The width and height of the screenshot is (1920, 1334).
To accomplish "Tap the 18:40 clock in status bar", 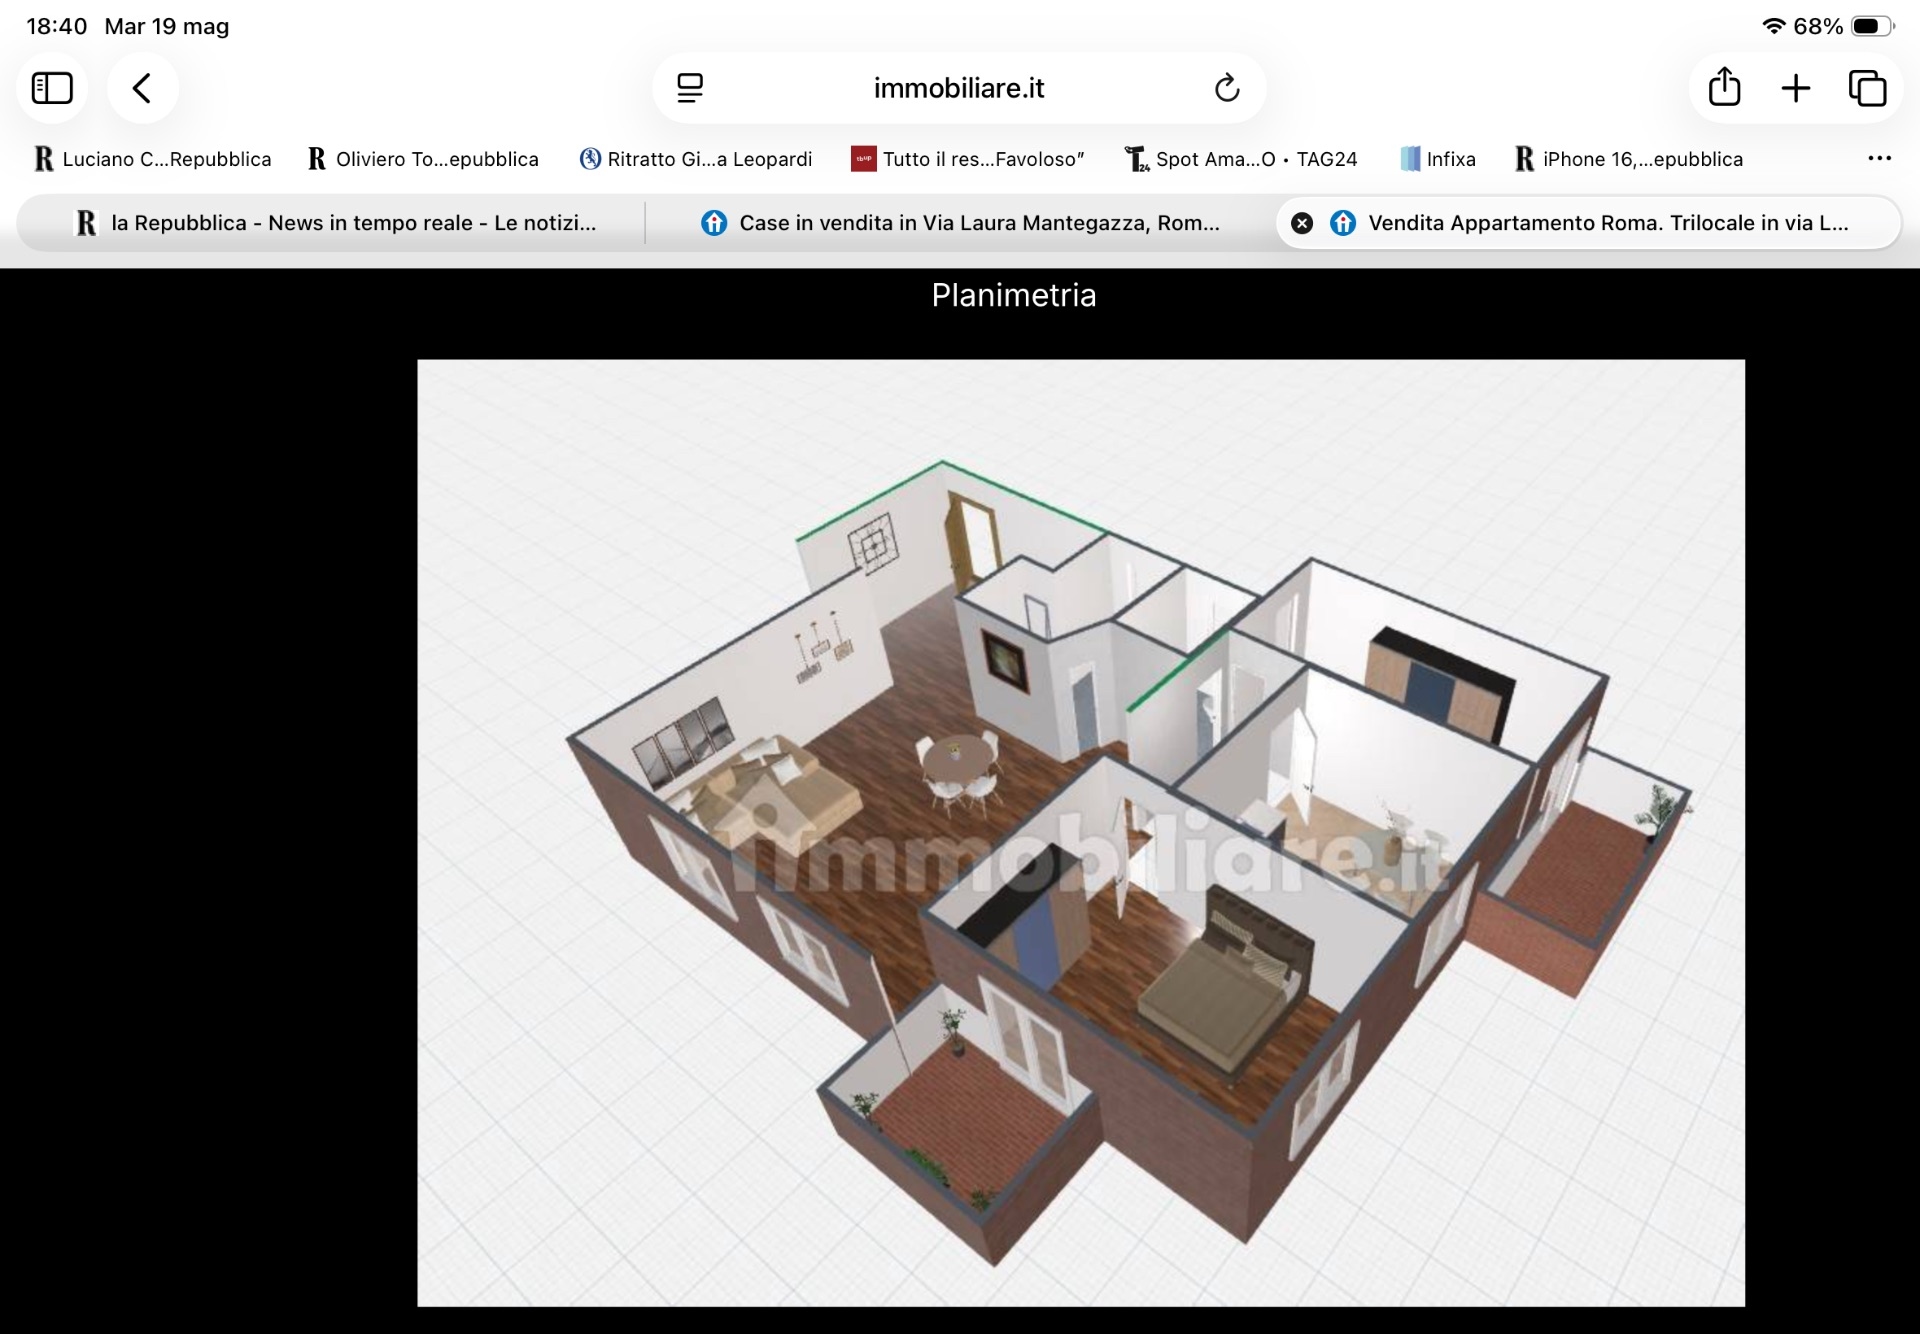I will click(x=57, y=26).
